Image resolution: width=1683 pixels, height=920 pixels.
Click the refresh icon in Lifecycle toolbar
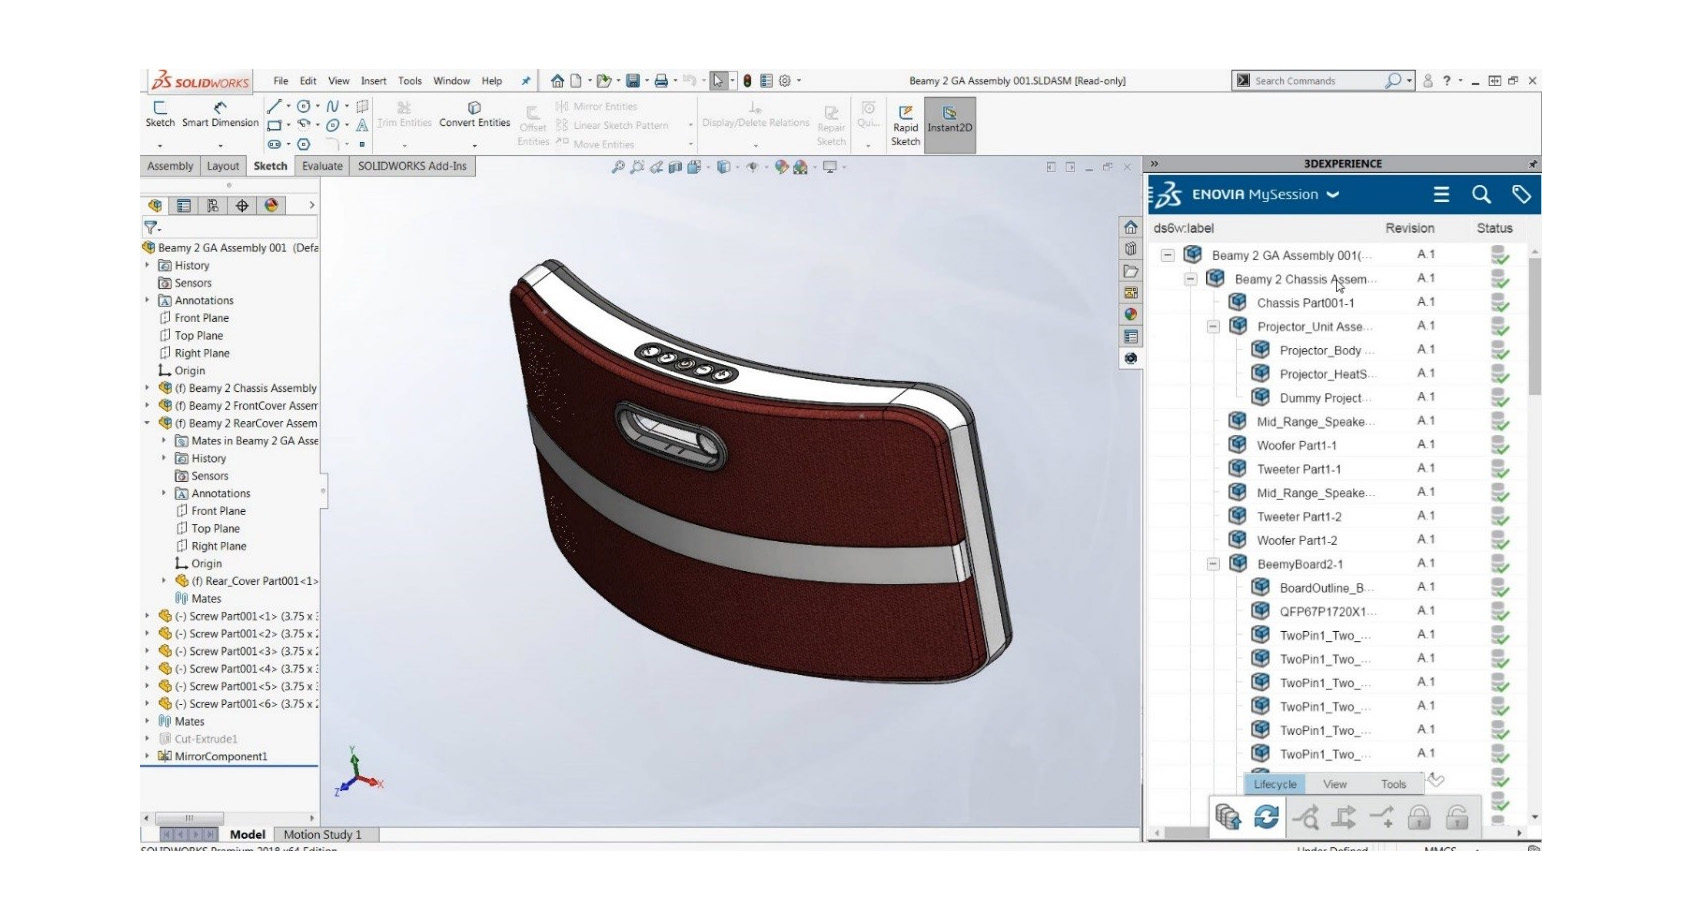(1266, 817)
